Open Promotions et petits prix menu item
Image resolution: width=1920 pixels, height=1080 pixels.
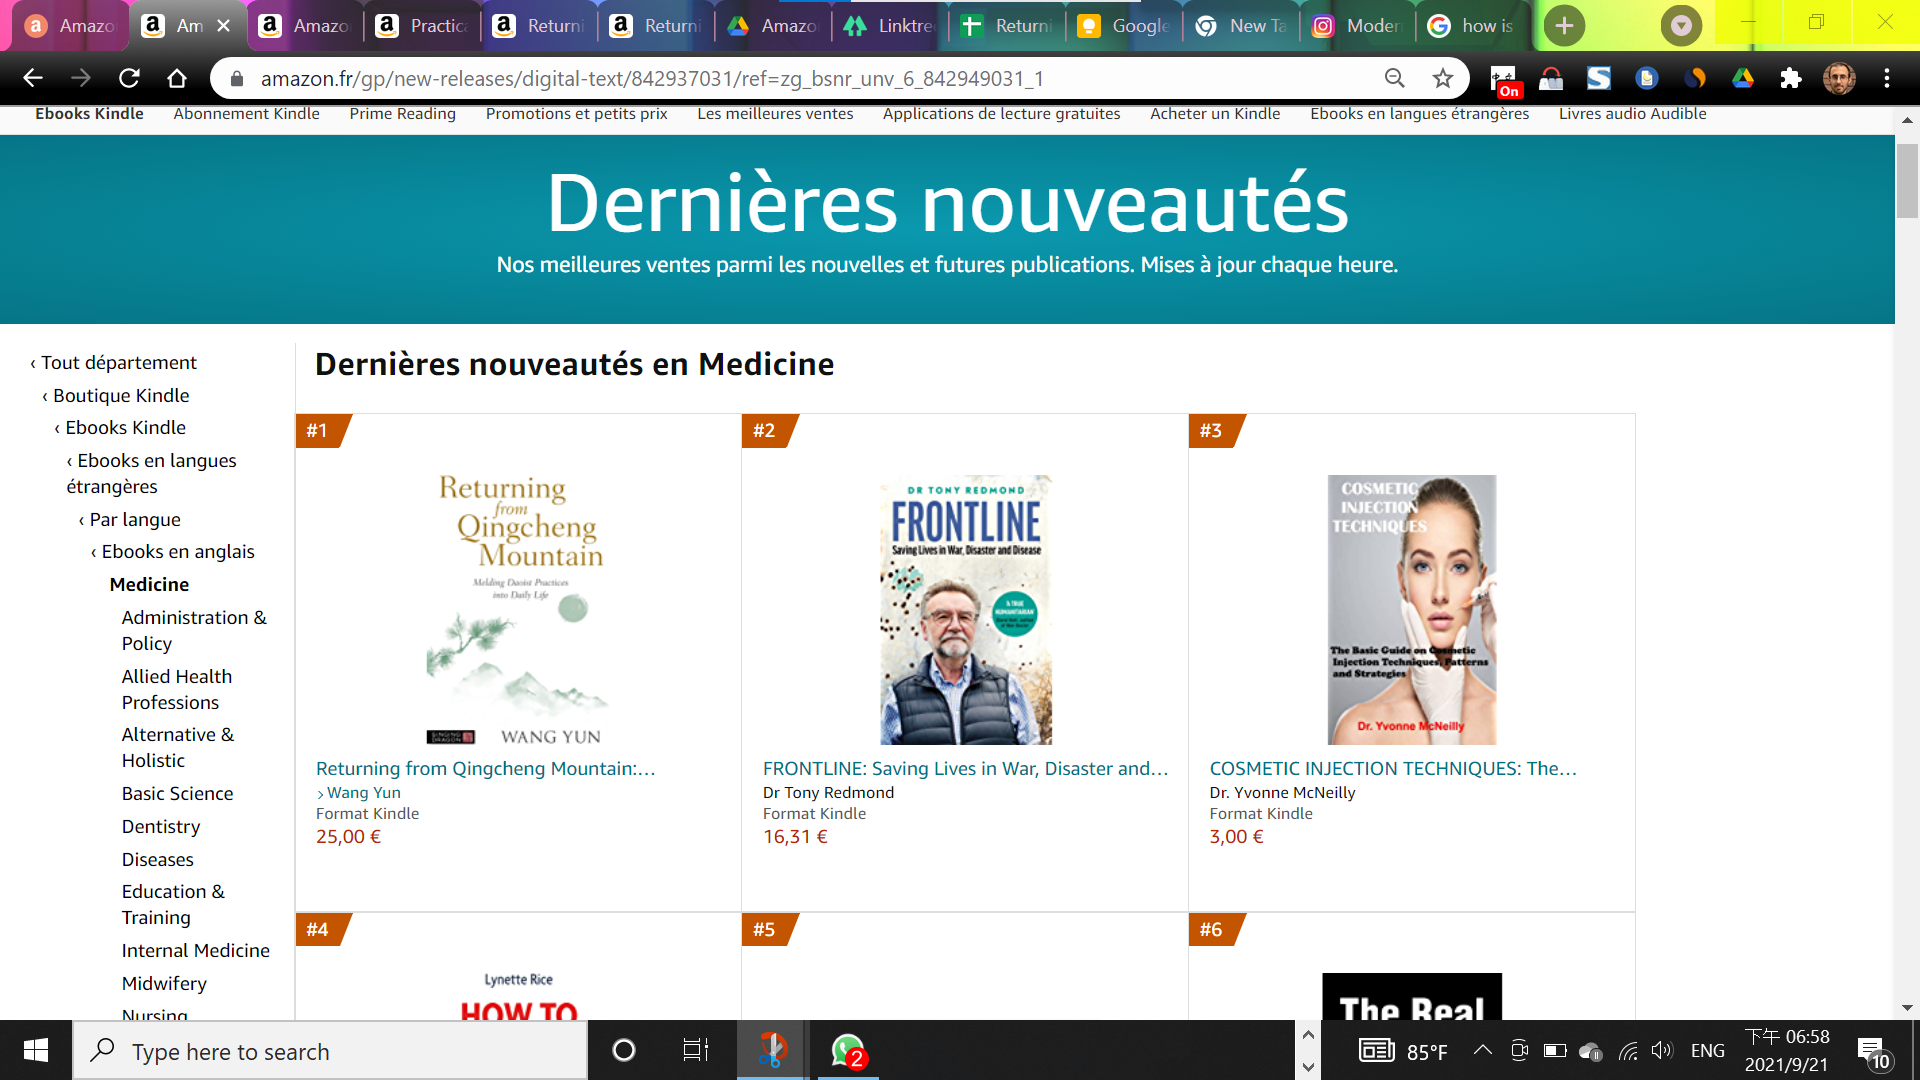click(x=576, y=114)
